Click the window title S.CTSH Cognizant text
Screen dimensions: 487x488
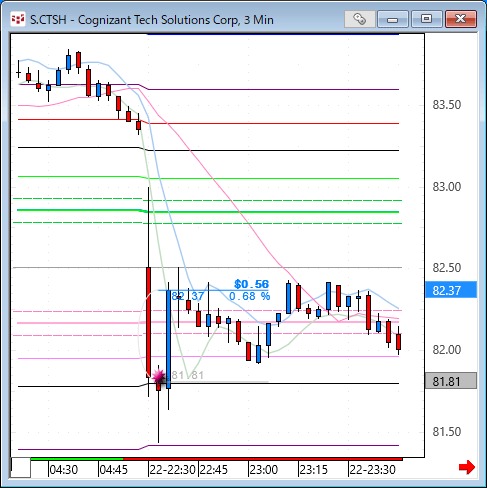[x=152, y=20]
